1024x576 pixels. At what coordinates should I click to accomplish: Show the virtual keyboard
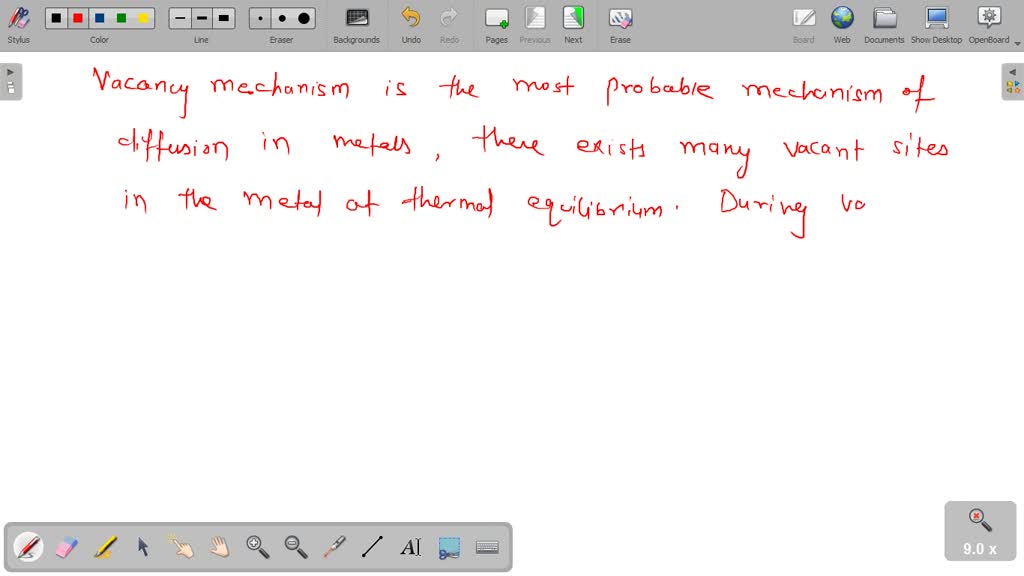(x=486, y=547)
